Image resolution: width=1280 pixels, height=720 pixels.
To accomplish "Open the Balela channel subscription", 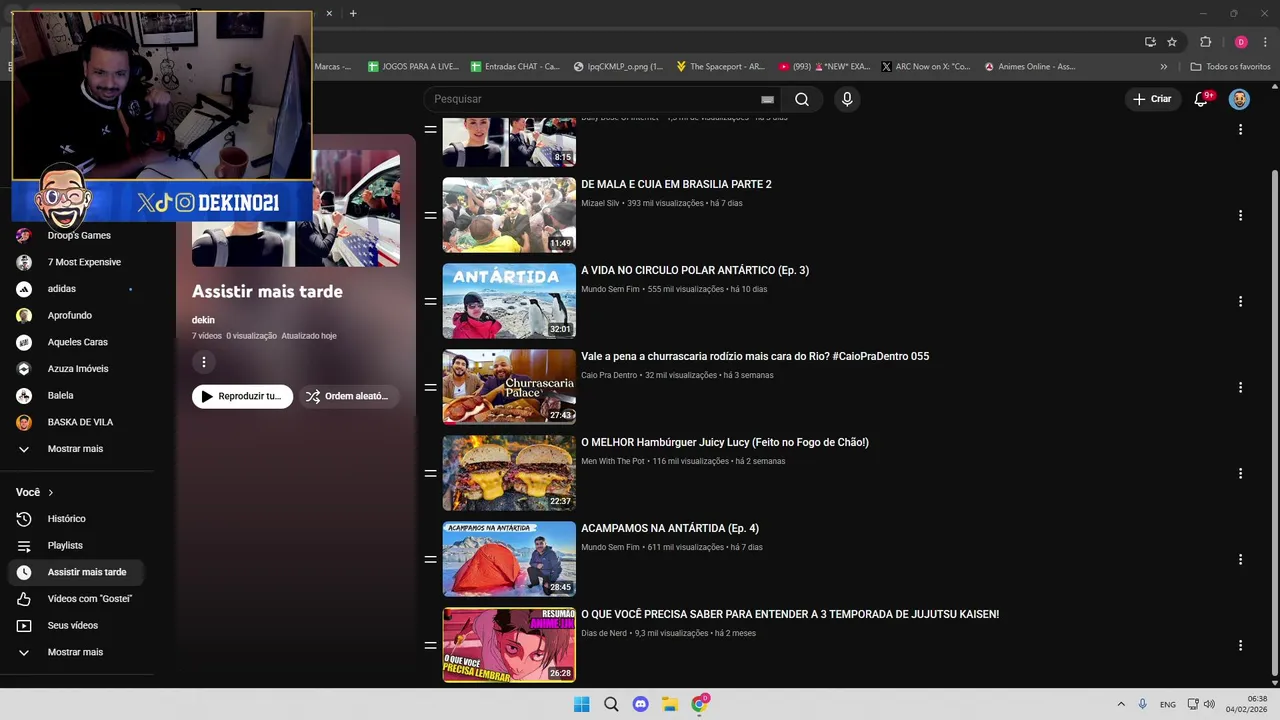I will click(x=77, y=395).
